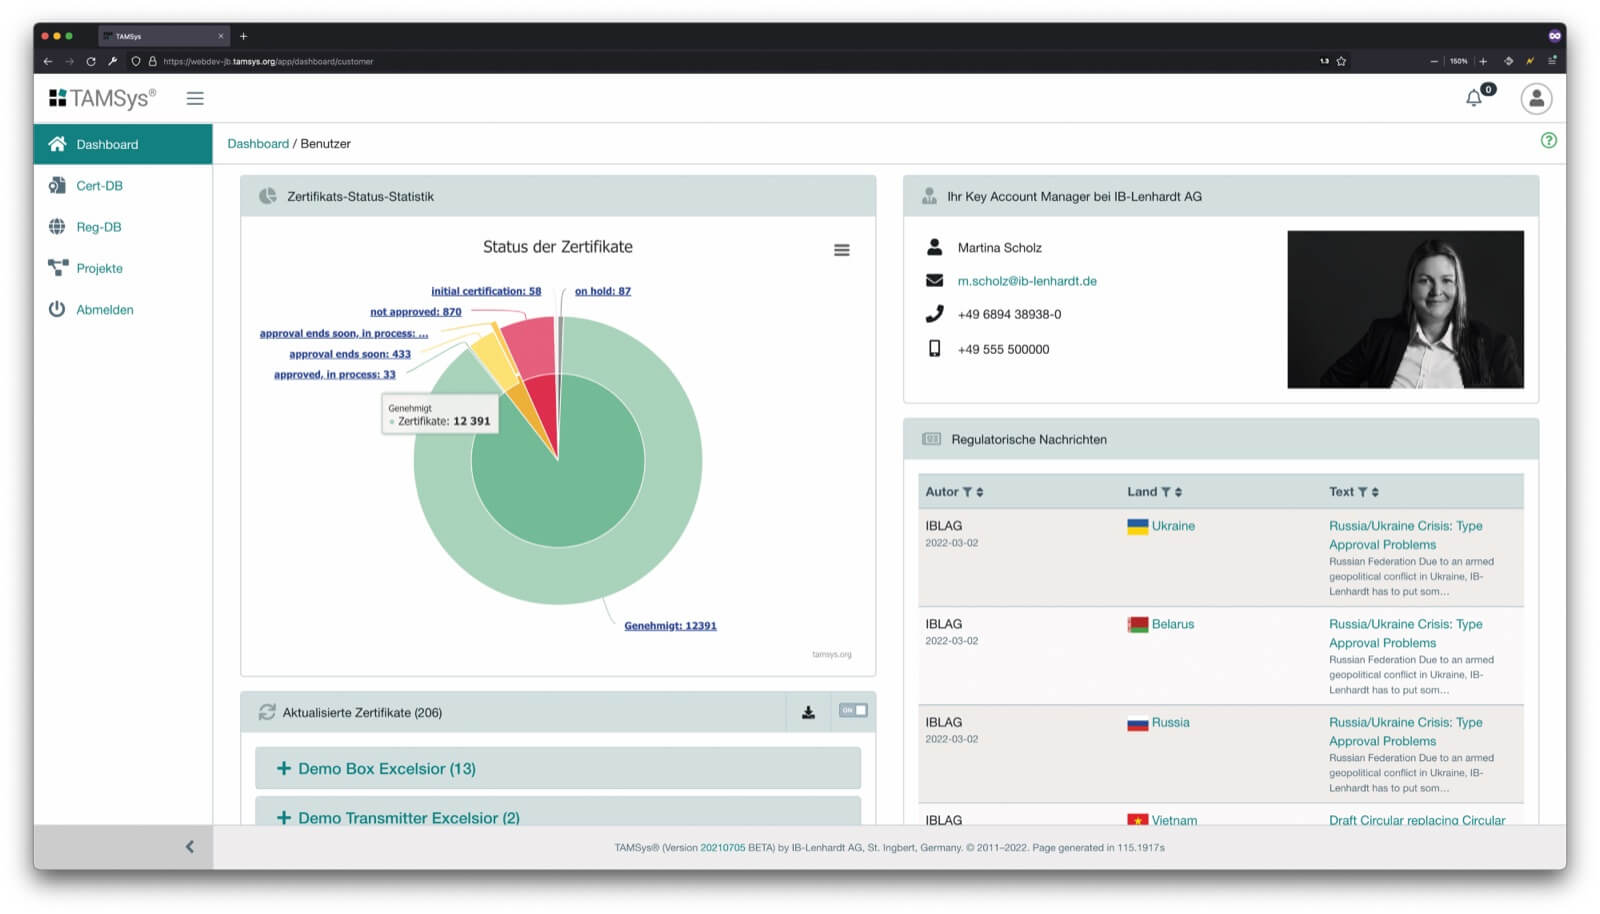Sort the Land column
Screen dimensions: 1600x914
pyautogui.click(x=1179, y=492)
